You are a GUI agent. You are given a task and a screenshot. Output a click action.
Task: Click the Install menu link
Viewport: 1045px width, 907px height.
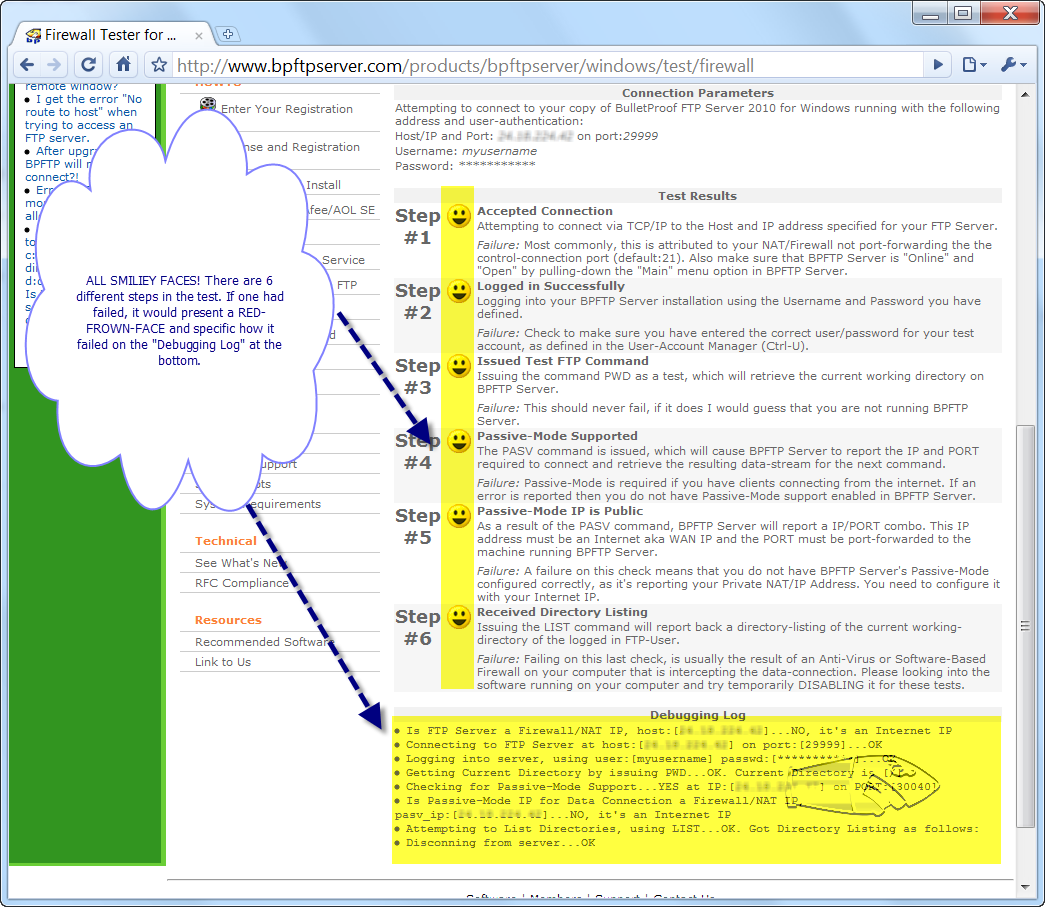[x=323, y=185]
